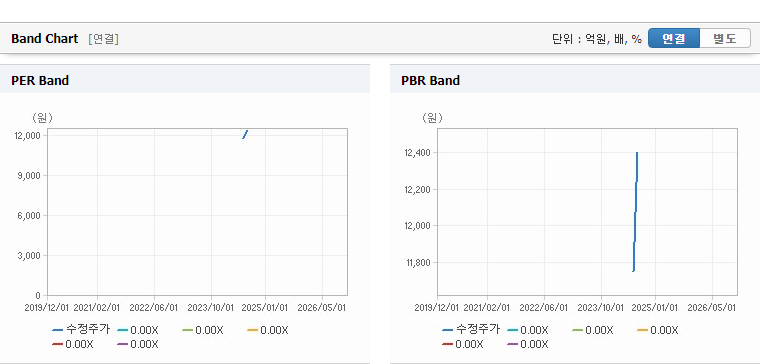Toggle red 0.00X legend in PBR Band

click(462, 344)
